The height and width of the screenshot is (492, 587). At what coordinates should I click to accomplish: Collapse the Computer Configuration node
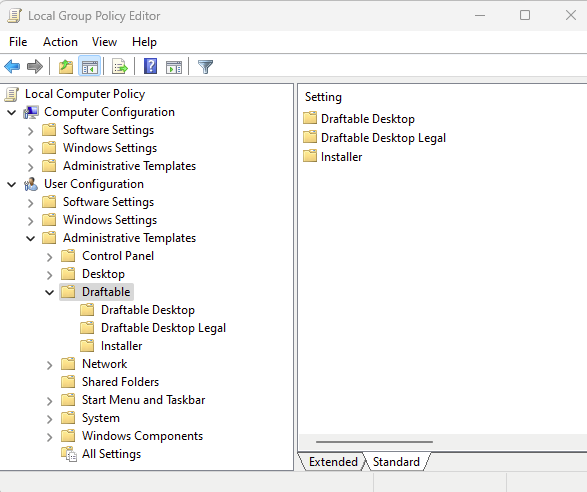(12, 112)
